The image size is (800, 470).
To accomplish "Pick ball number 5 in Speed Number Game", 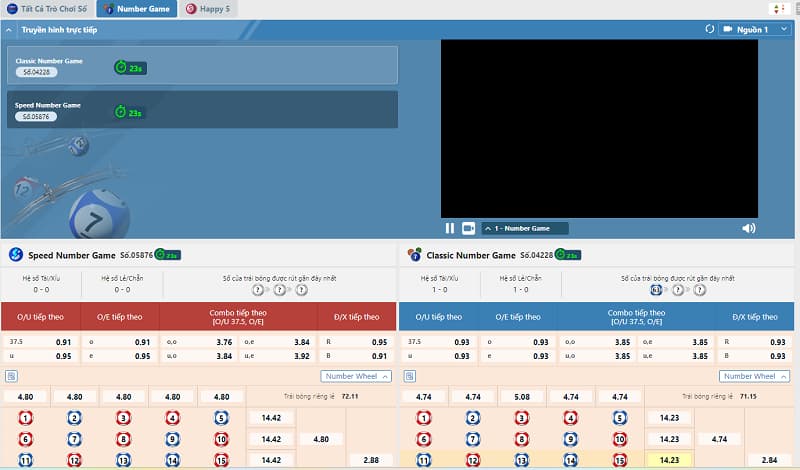I will point(221,418).
